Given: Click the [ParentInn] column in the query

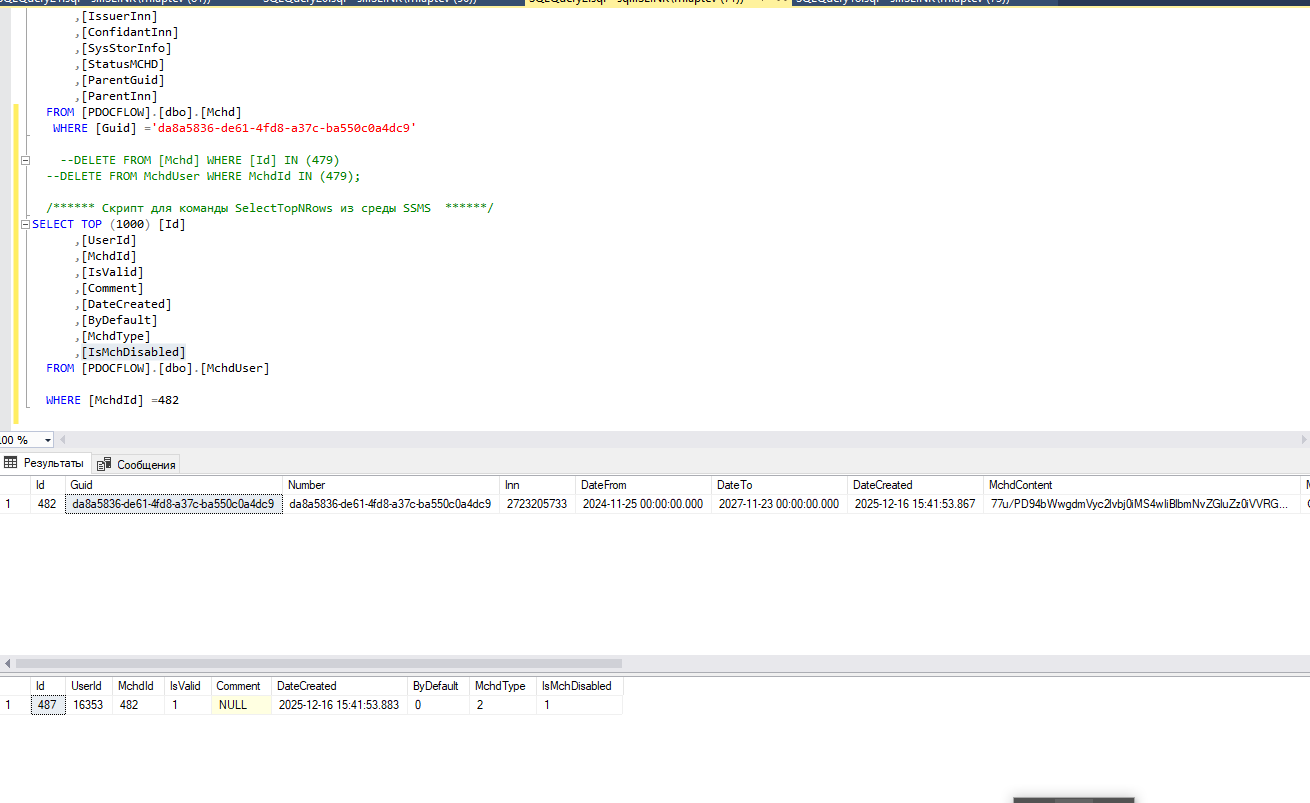Looking at the screenshot, I should [x=119, y=96].
